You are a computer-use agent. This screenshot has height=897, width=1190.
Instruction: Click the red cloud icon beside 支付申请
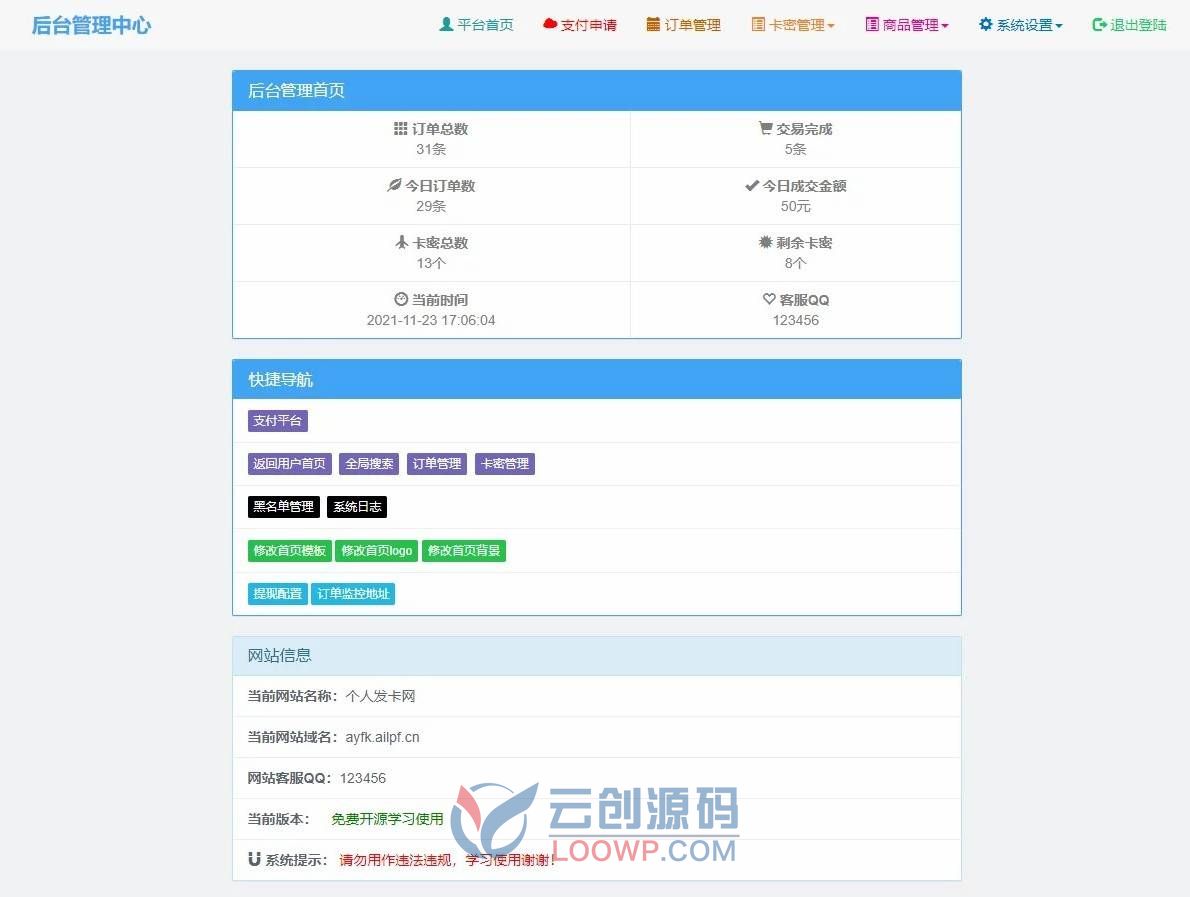point(550,24)
